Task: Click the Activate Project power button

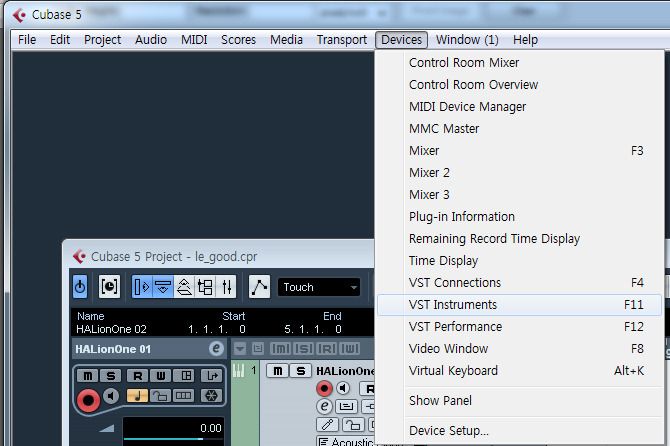Action: (80, 287)
